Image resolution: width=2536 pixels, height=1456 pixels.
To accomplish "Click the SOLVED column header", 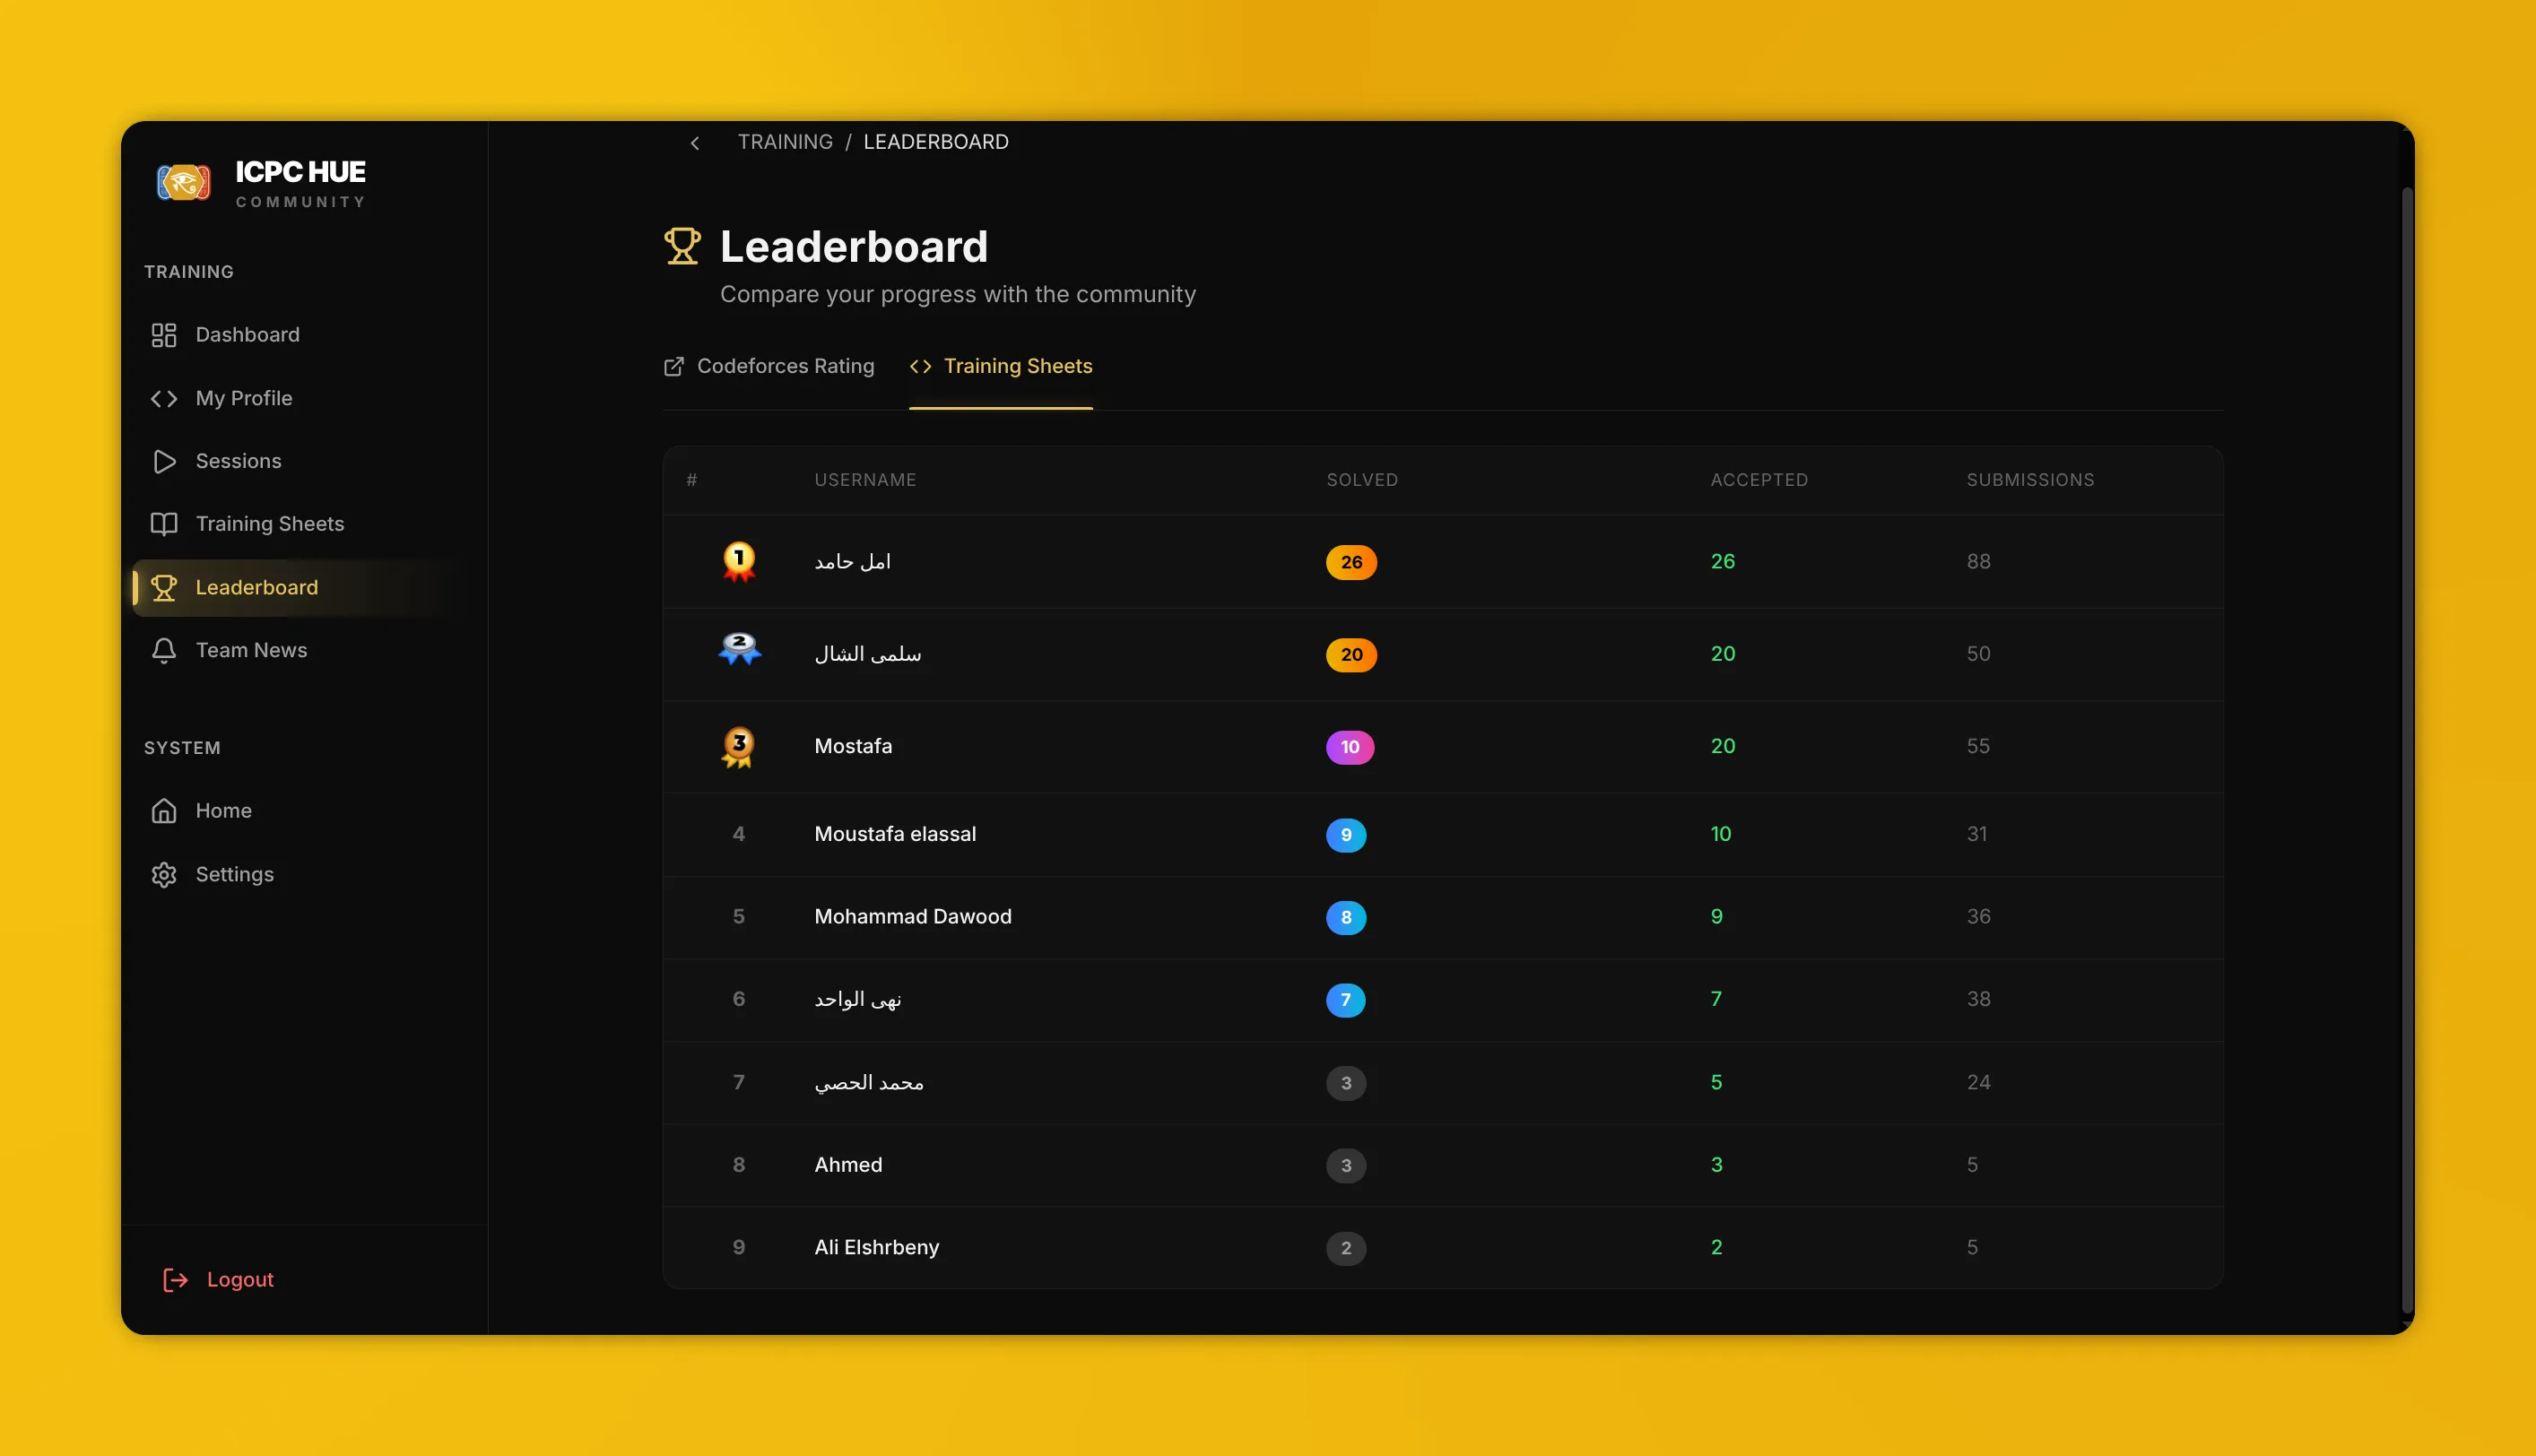I will click(x=1362, y=480).
